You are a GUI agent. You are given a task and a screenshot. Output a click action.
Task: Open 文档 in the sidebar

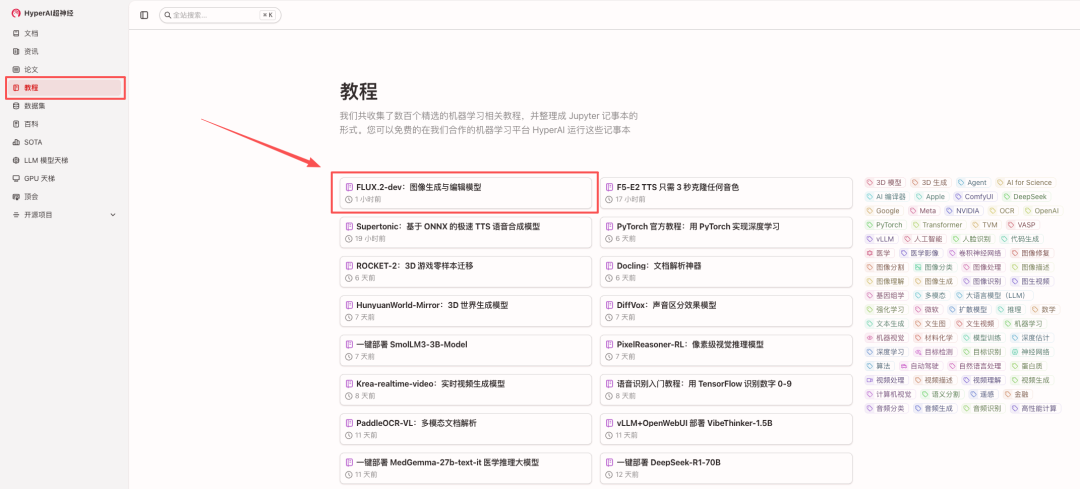coord(64,33)
